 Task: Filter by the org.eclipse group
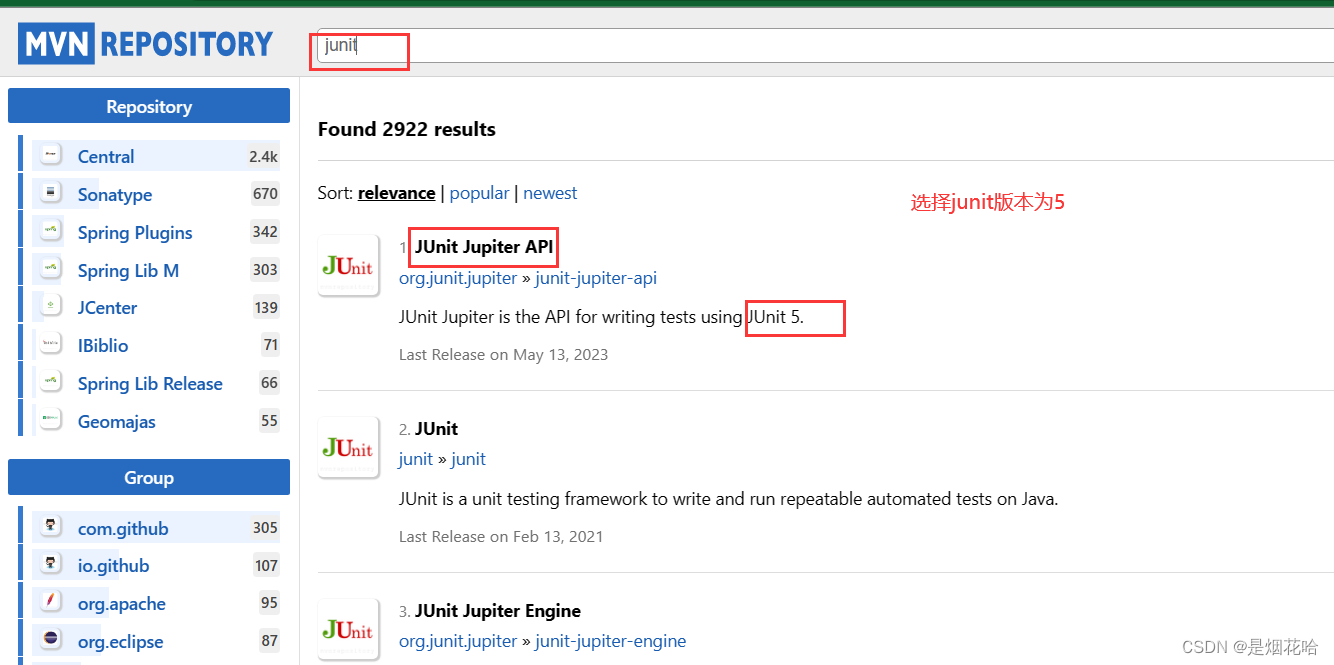tap(120, 641)
